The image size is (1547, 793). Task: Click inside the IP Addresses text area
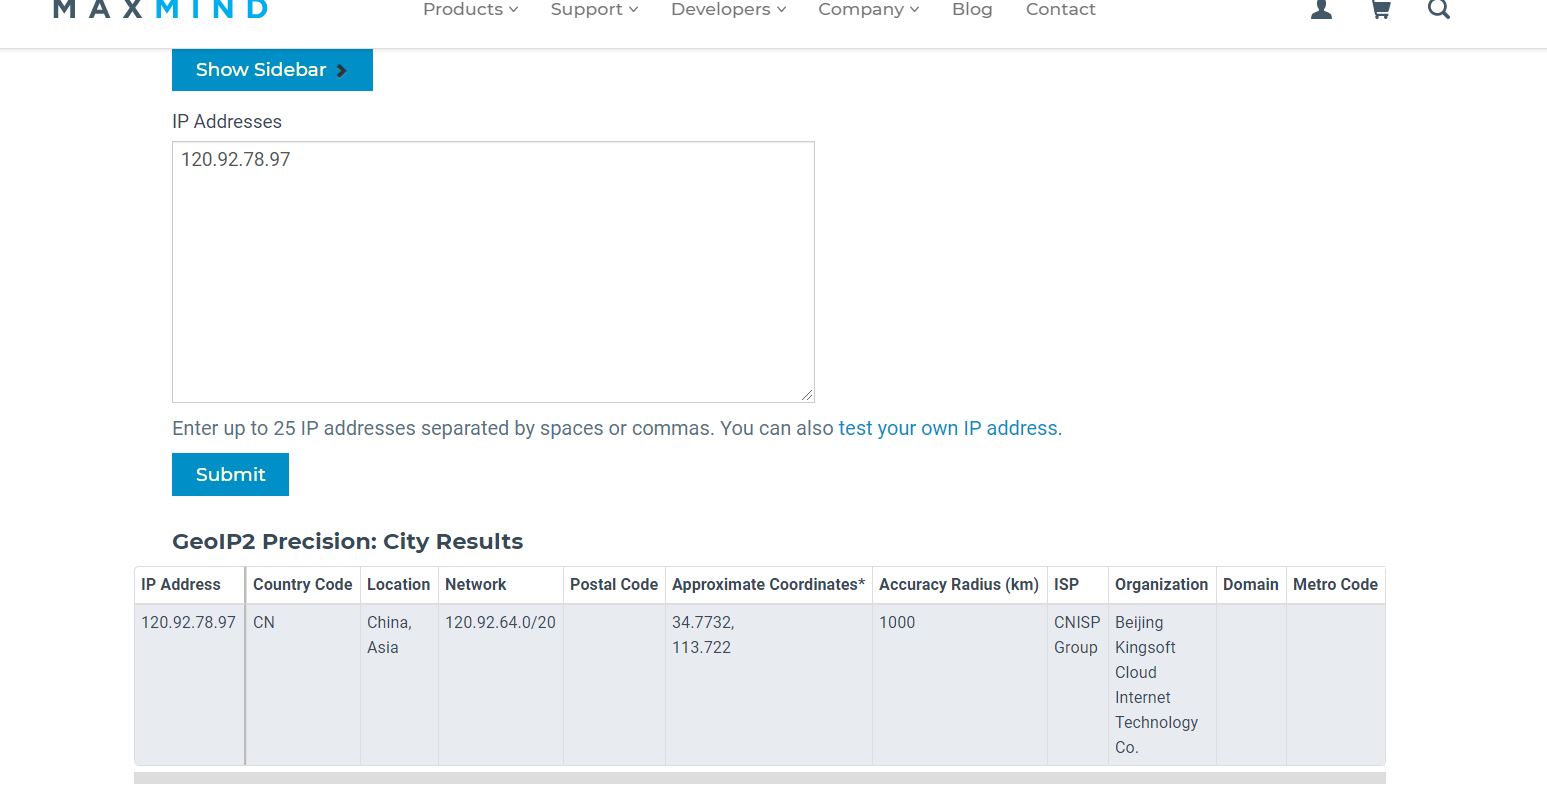493,272
